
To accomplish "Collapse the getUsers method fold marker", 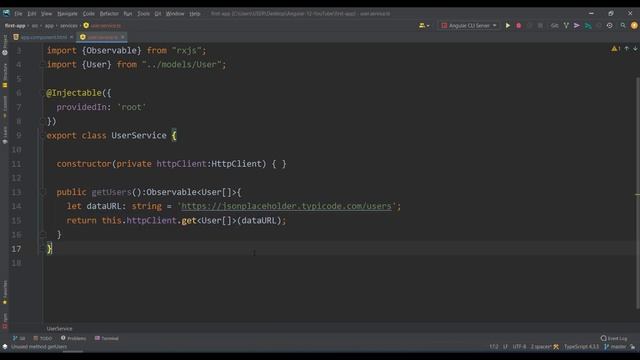I will [x=42, y=192].
